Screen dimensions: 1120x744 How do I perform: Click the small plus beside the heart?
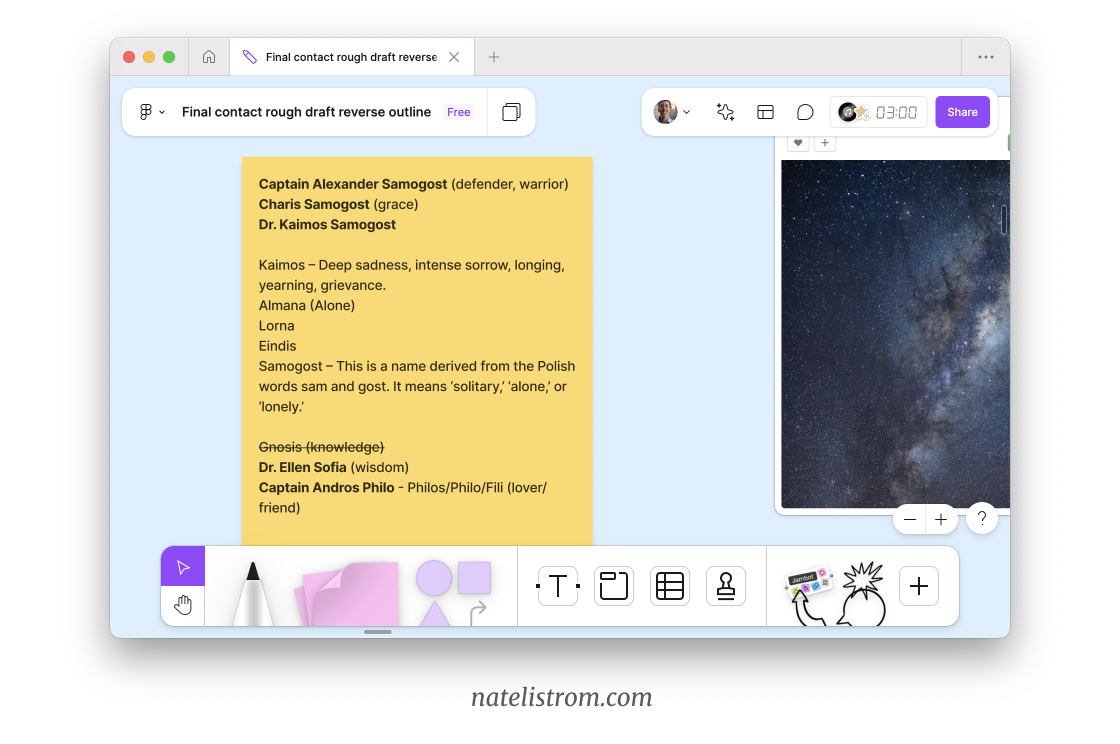click(x=825, y=143)
